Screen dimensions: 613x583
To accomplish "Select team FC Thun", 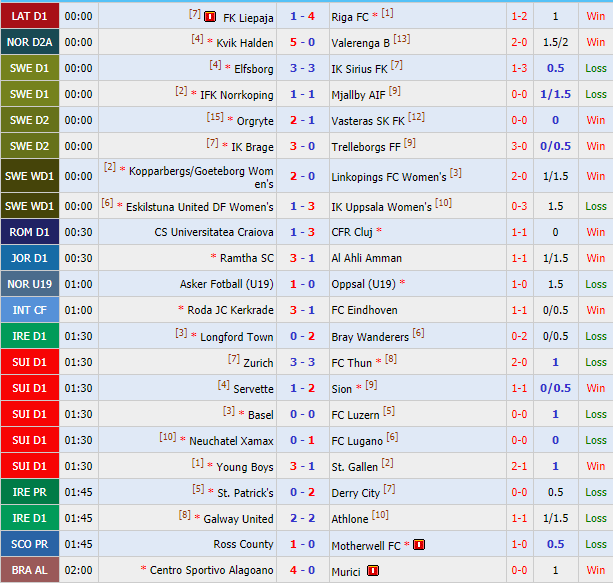I will pyautogui.click(x=351, y=363).
